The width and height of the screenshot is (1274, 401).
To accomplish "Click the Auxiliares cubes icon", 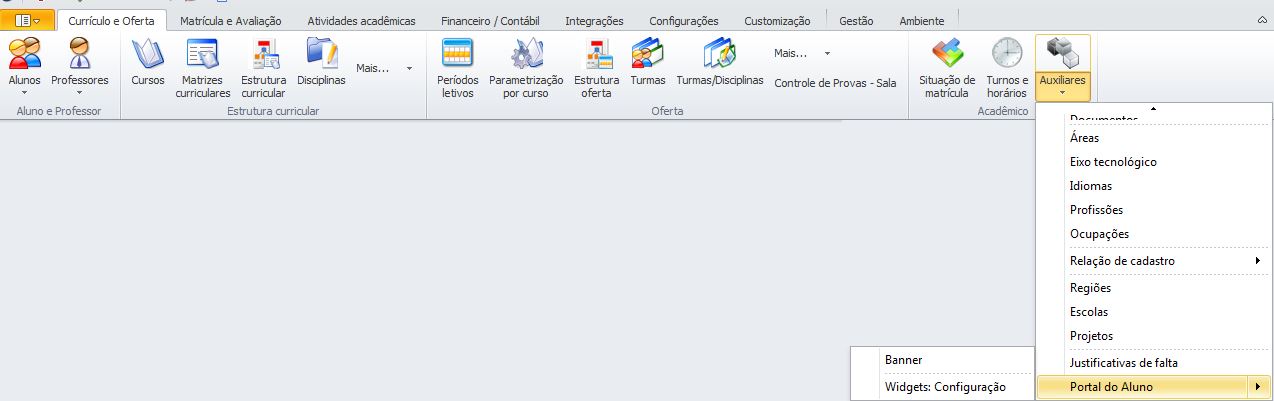I will [1062, 54].
